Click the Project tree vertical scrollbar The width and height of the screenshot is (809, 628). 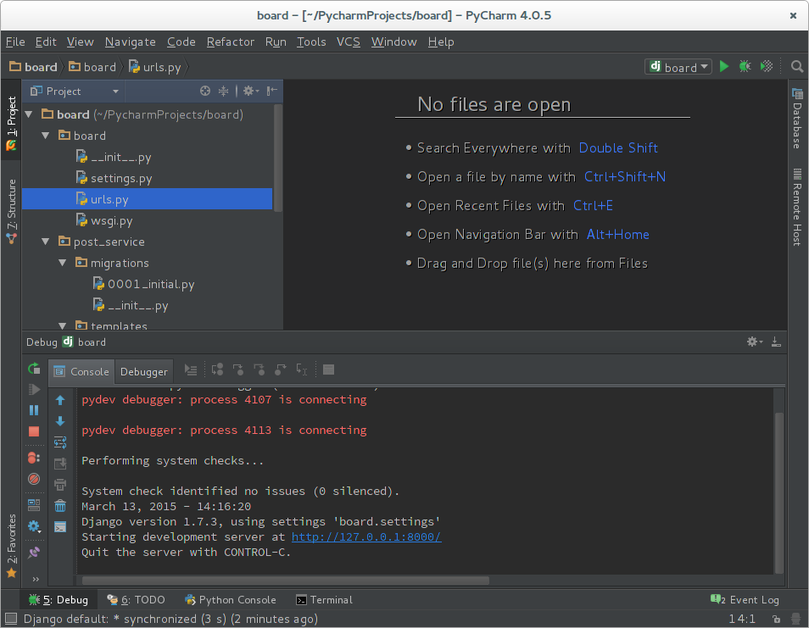(278, 158)
